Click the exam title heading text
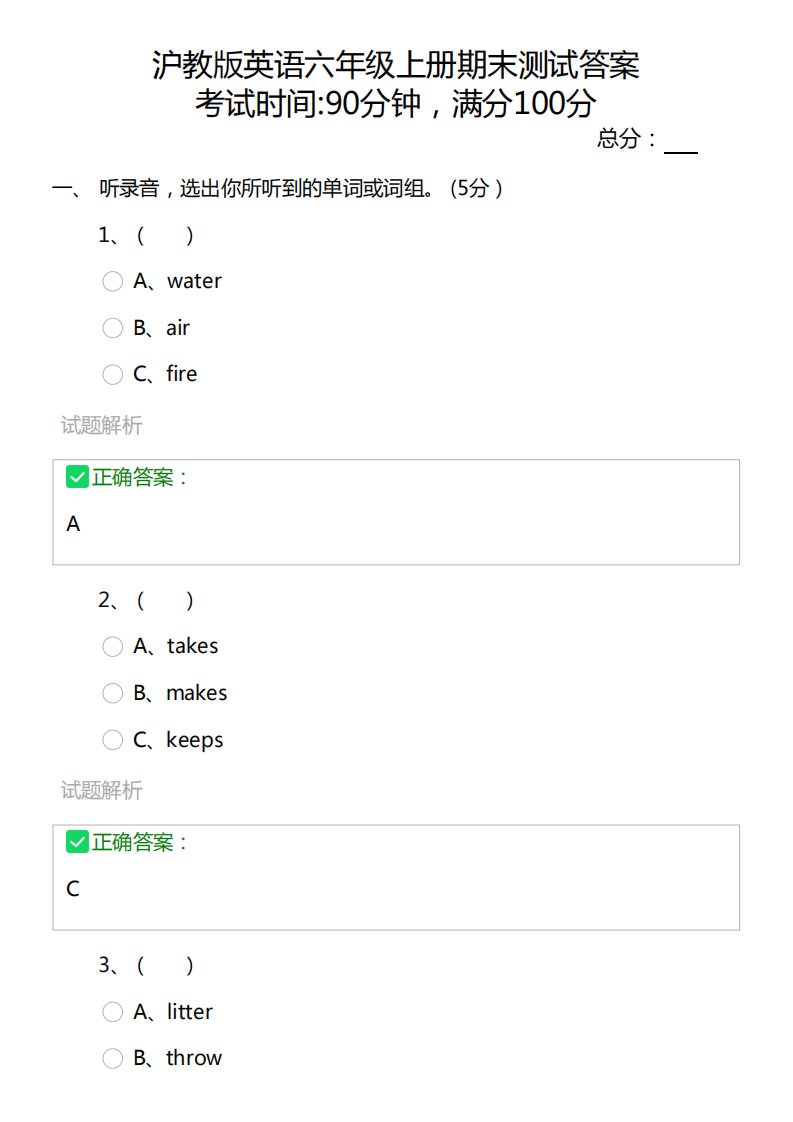The width and height of the screenshot is (793, 1122). [396, 65]
